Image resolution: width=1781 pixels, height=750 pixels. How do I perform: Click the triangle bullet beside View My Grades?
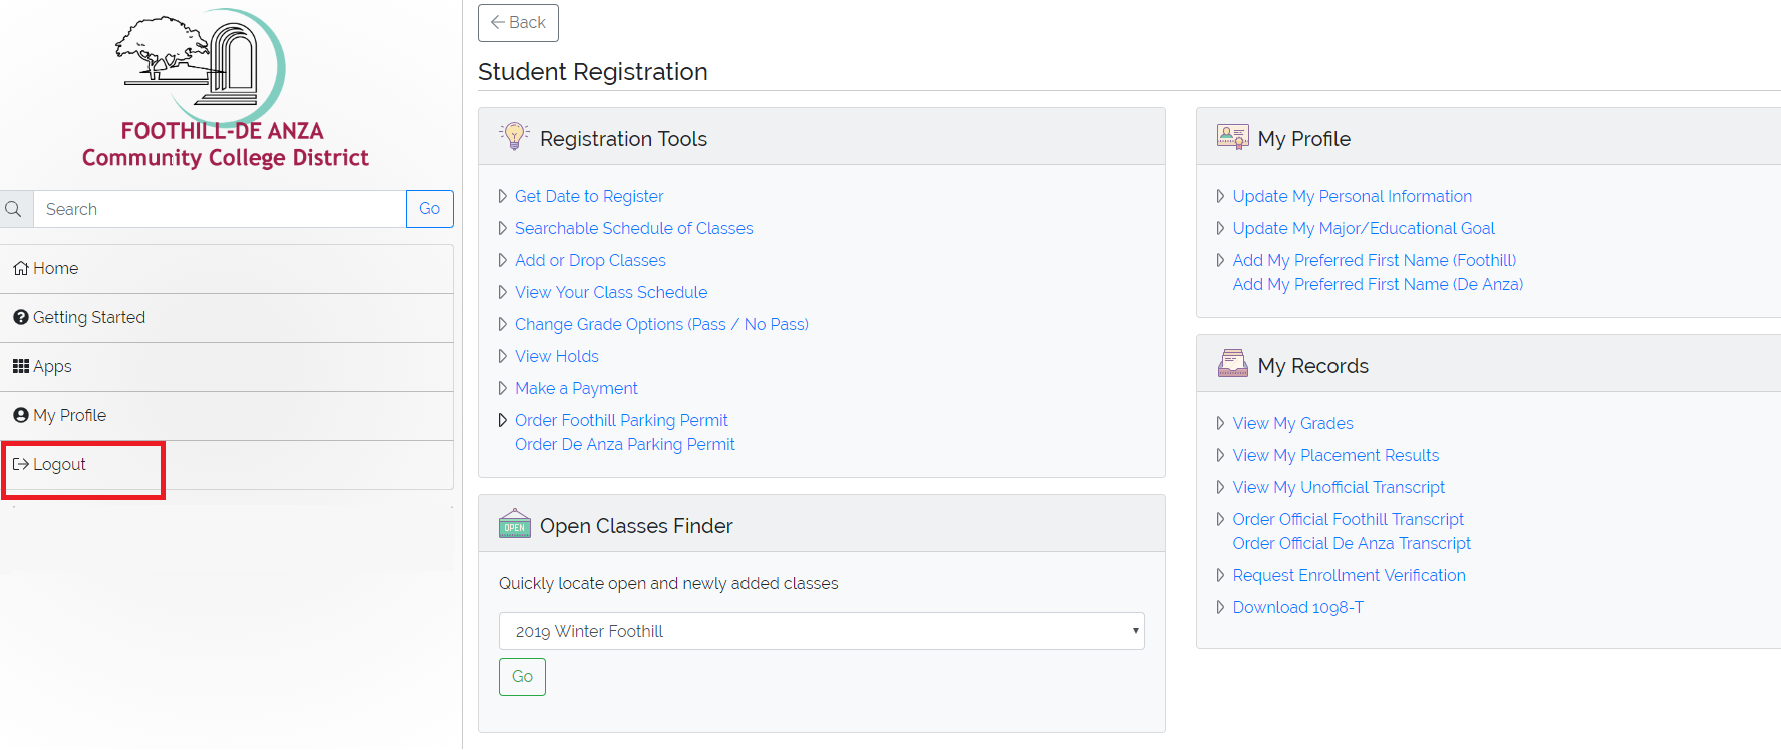1220,423
